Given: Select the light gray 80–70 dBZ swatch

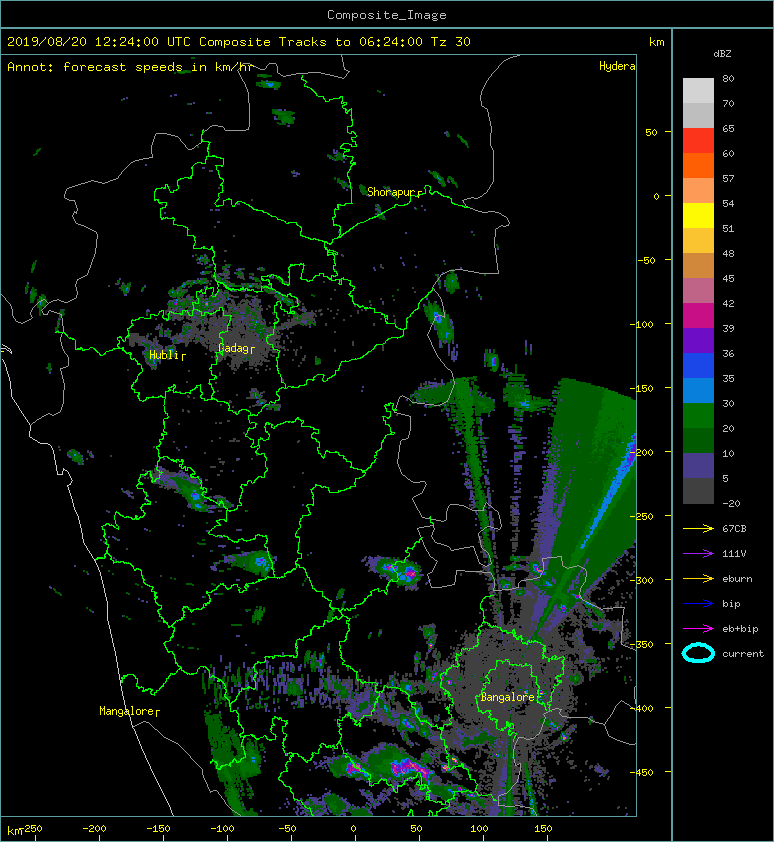Looking at the screenshot, I should (x=698, y=91).
